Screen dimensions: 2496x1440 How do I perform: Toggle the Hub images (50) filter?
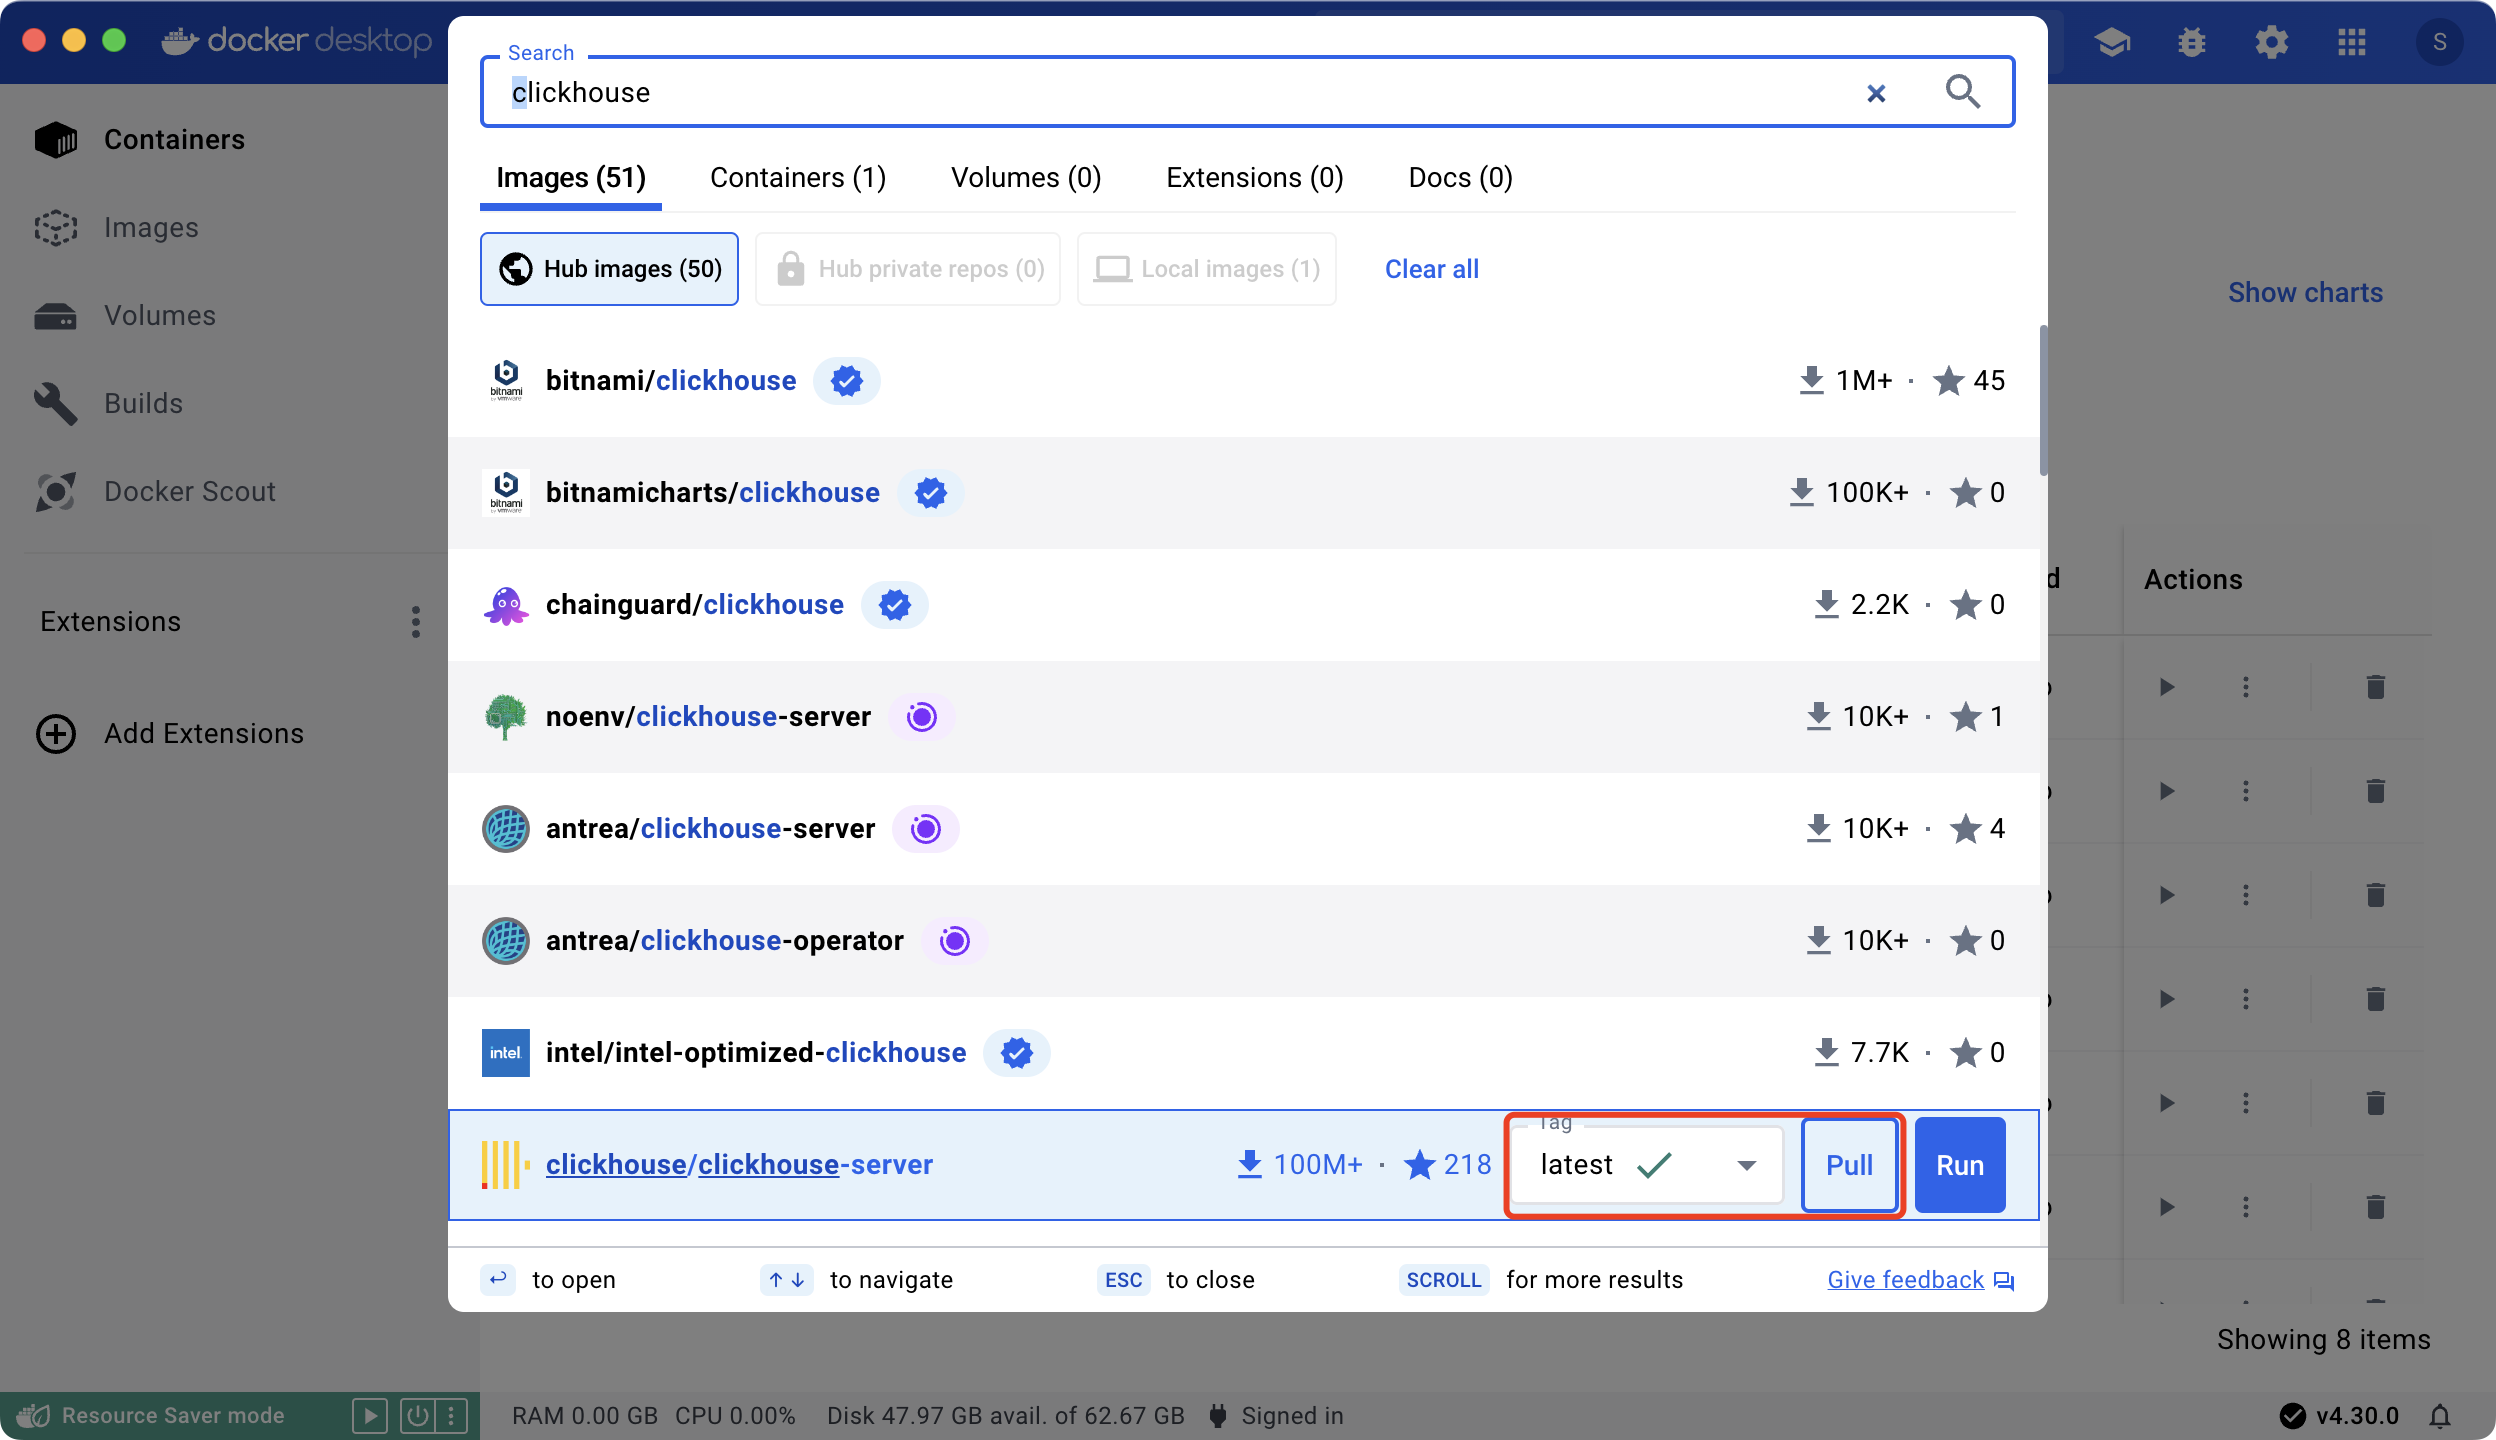coord(609,269)
